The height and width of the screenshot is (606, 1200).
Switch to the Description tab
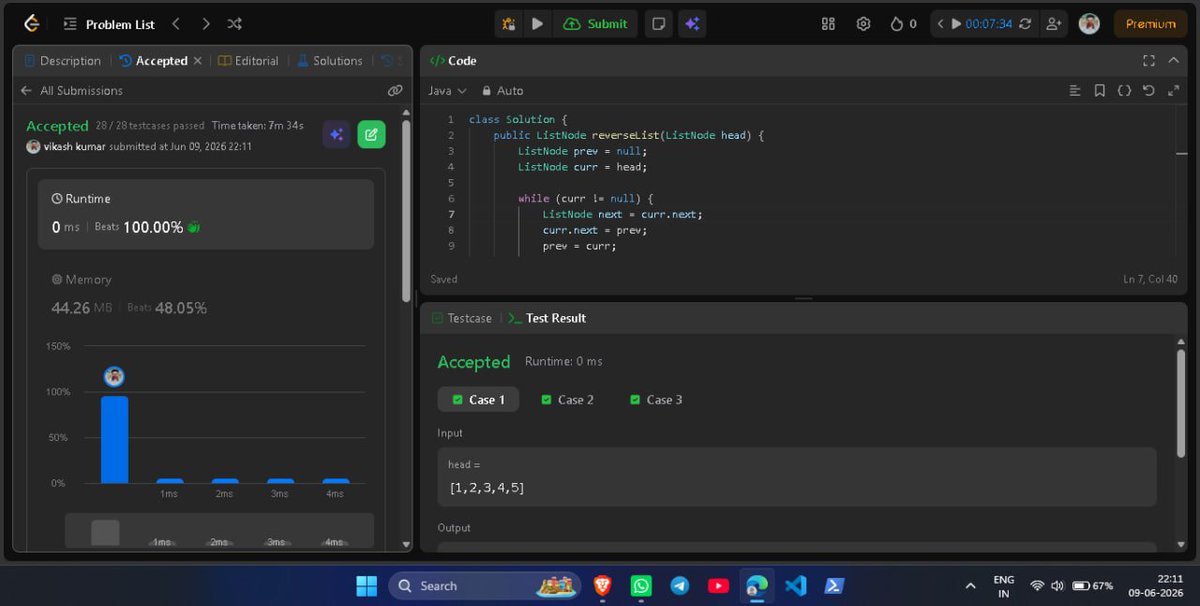(x=62, y=61)
